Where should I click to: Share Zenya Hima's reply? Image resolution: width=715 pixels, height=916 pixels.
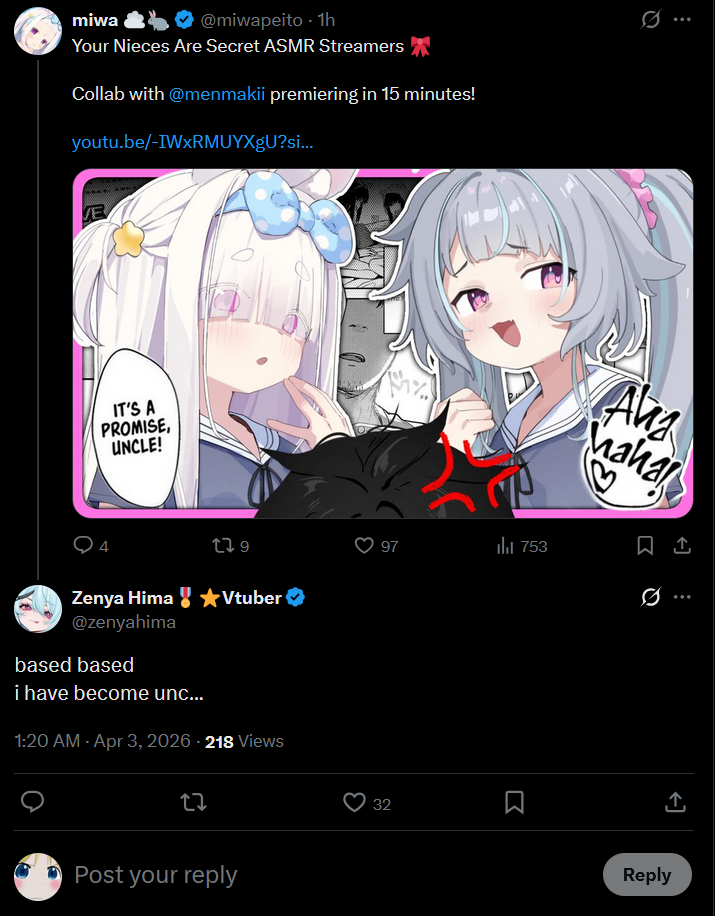point(675,802)
